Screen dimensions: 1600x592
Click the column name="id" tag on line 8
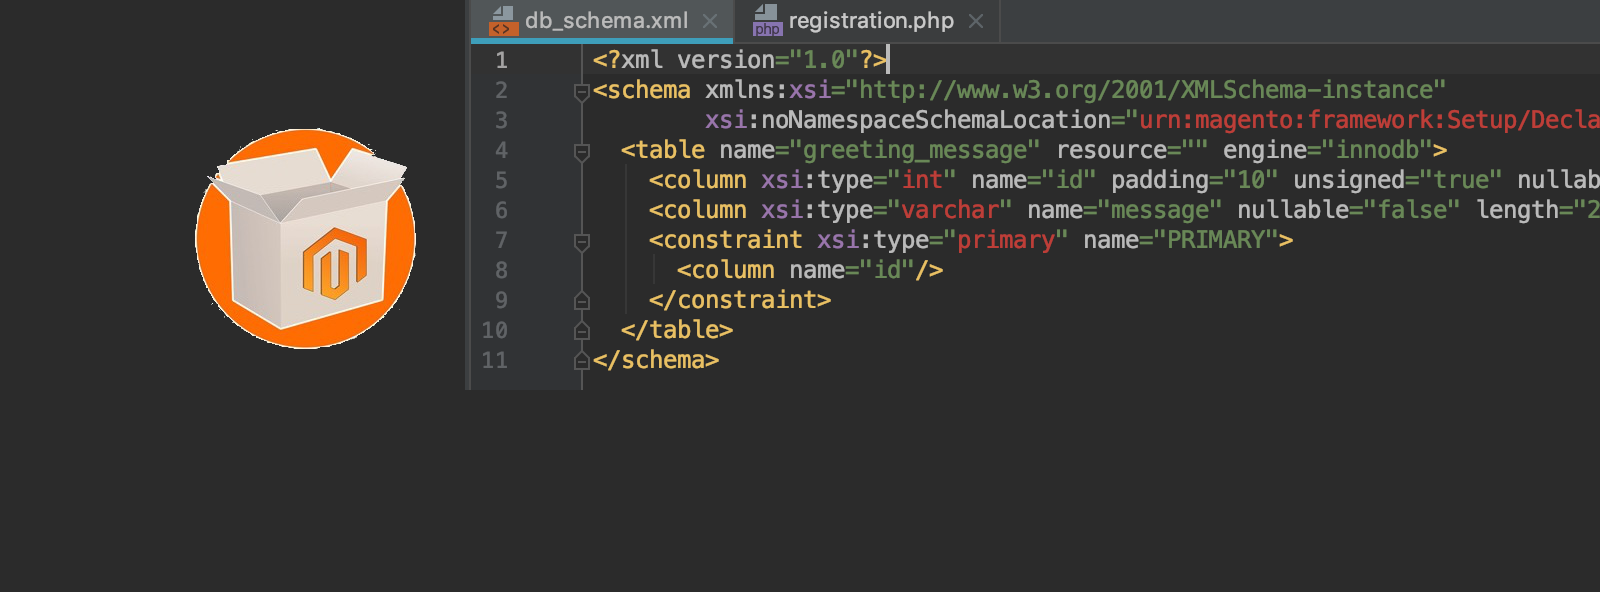pos(810,271)
